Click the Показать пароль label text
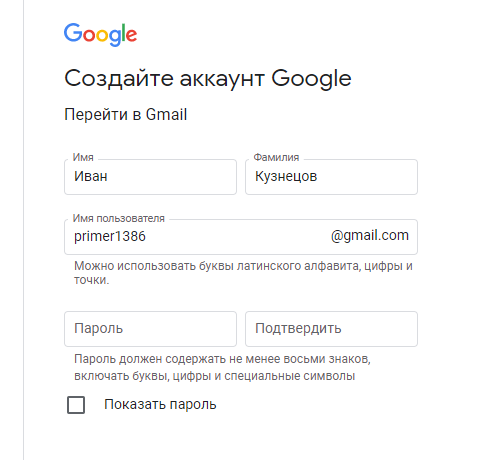This screenshot has width=481, height=460. pos(160,404)
